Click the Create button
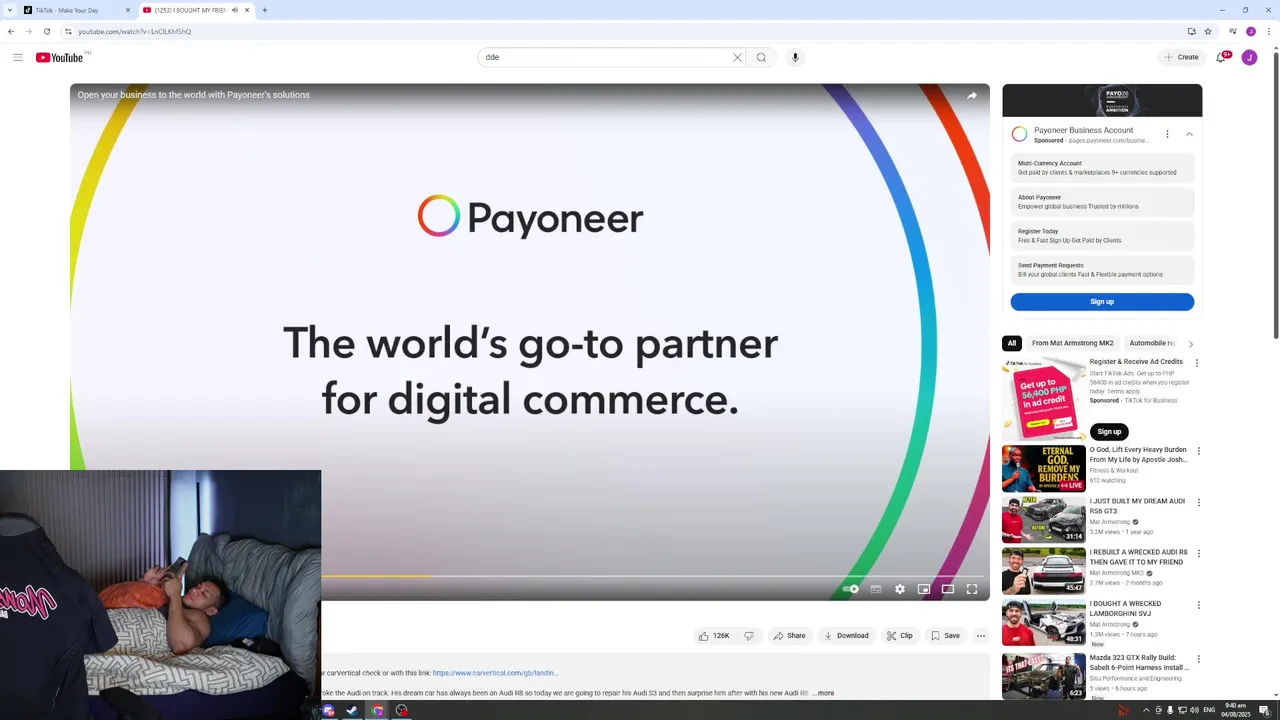 coord(1181,57)
